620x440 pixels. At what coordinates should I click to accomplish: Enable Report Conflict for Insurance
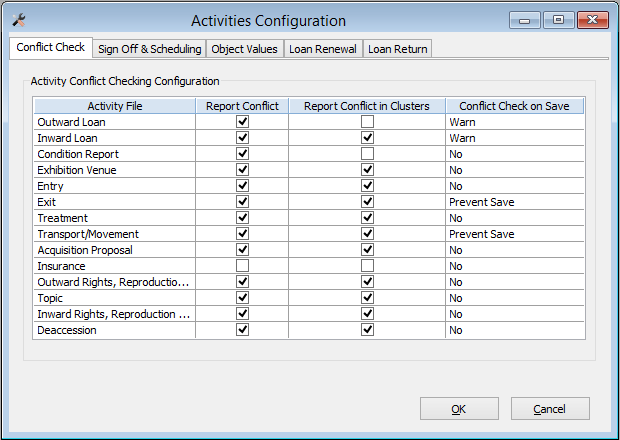point(242,266)
